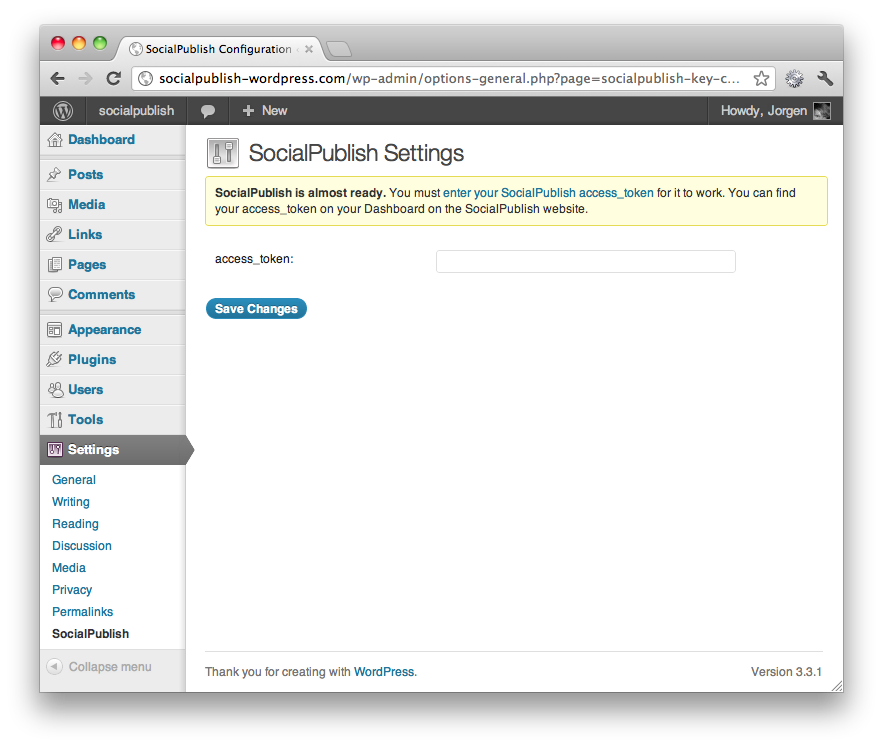Click the SocialPublish Settings page icon

[x=223, y=153]
